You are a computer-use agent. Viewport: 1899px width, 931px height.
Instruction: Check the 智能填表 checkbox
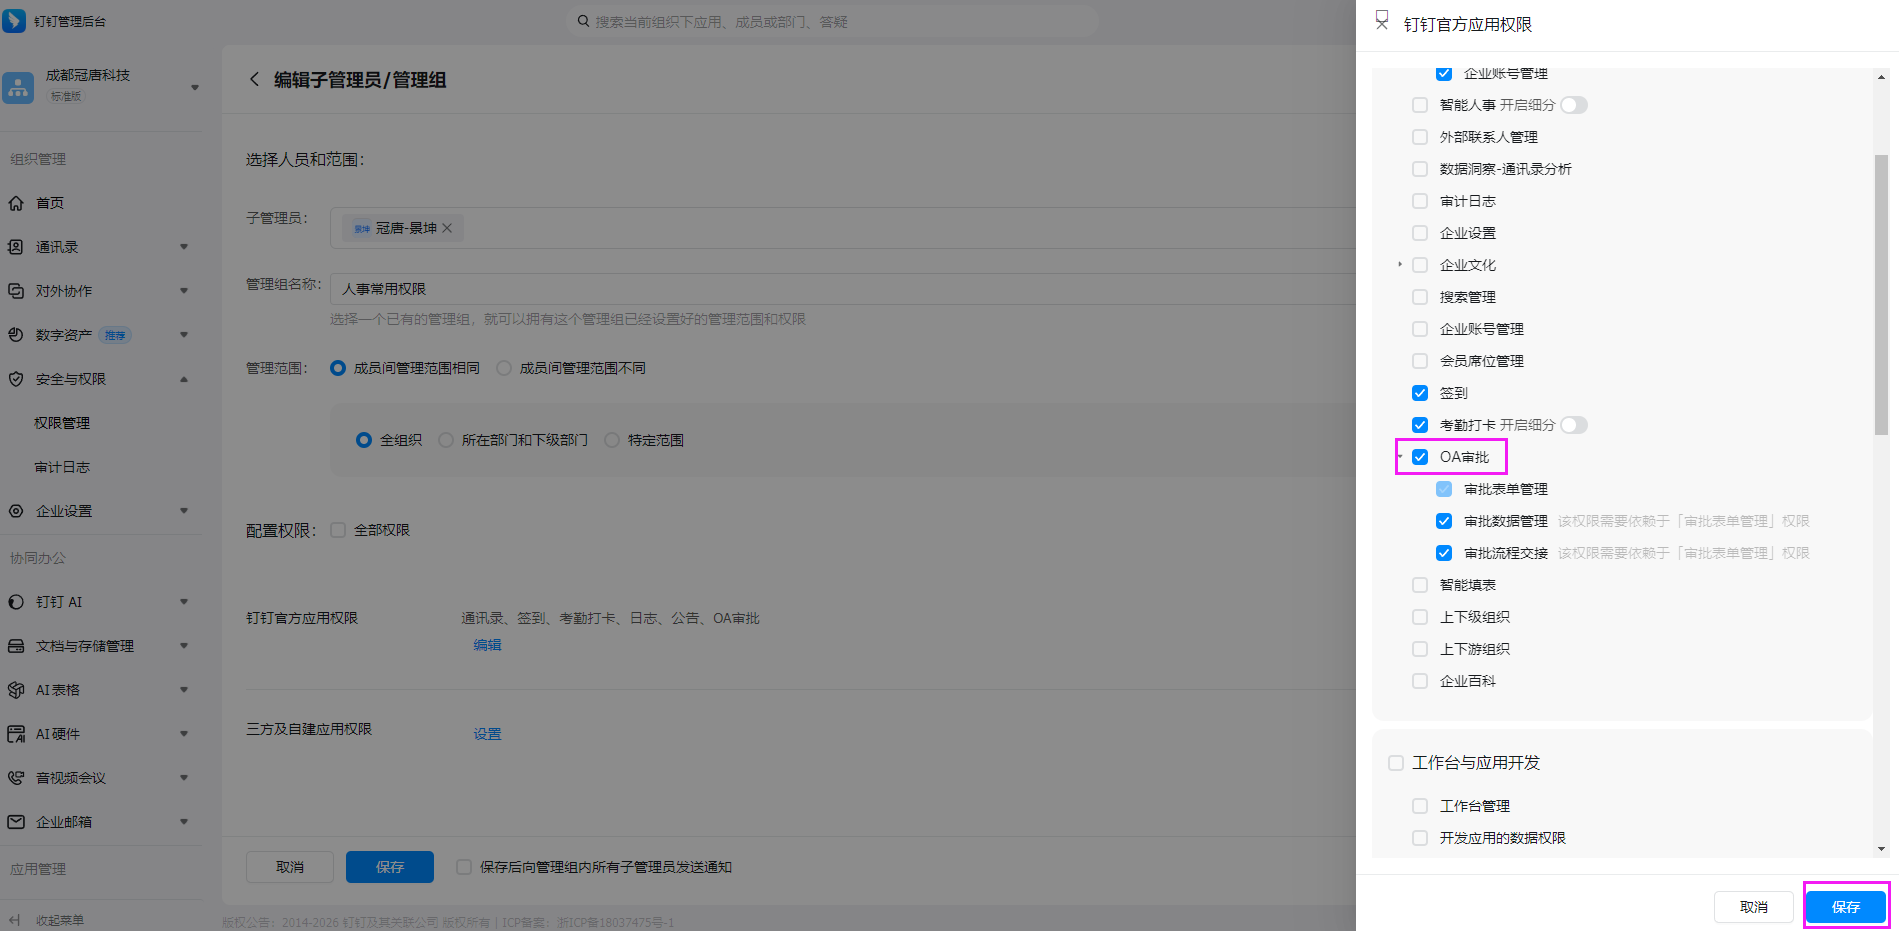click(1420, 585)
